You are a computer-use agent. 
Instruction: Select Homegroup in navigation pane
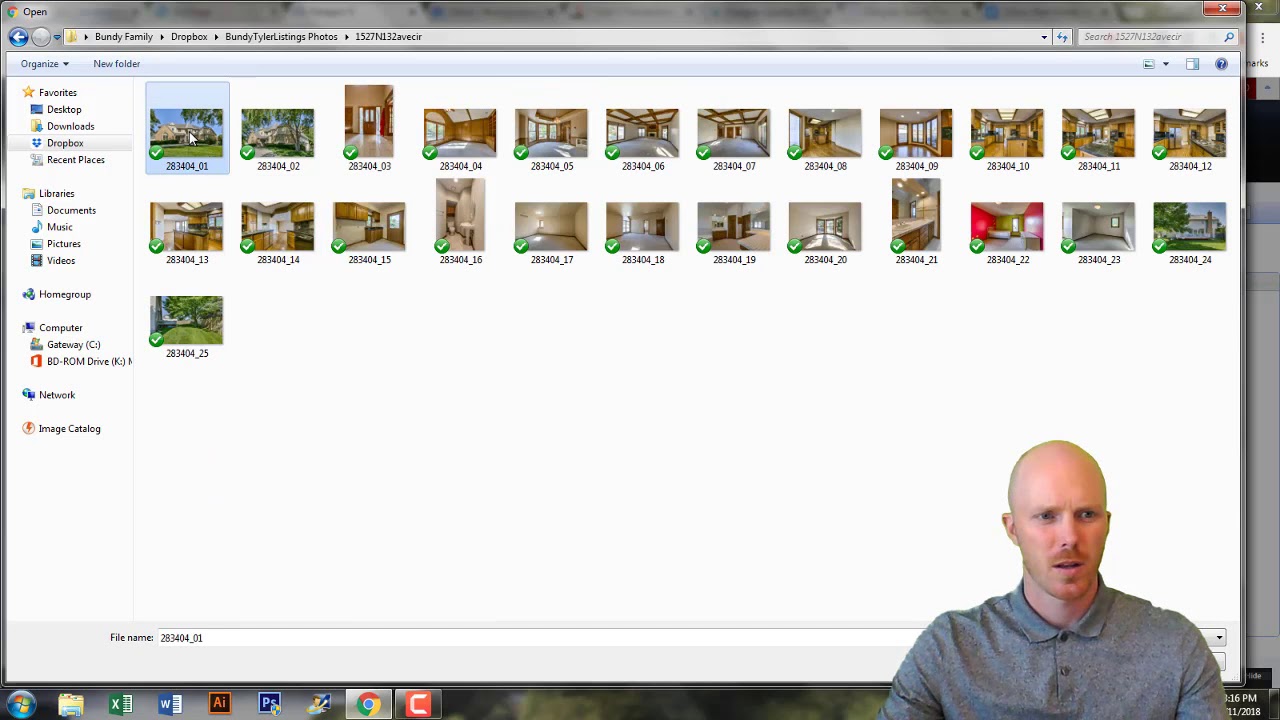64,295
